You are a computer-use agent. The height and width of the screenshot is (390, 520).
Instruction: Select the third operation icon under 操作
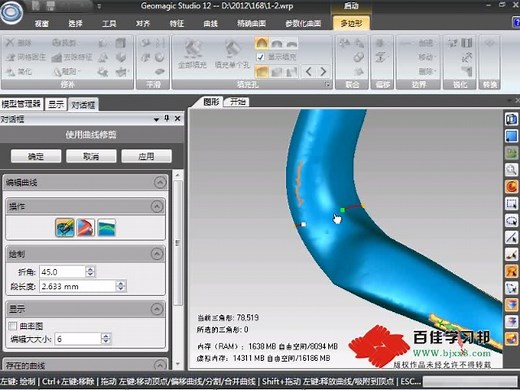pos(107,227)
